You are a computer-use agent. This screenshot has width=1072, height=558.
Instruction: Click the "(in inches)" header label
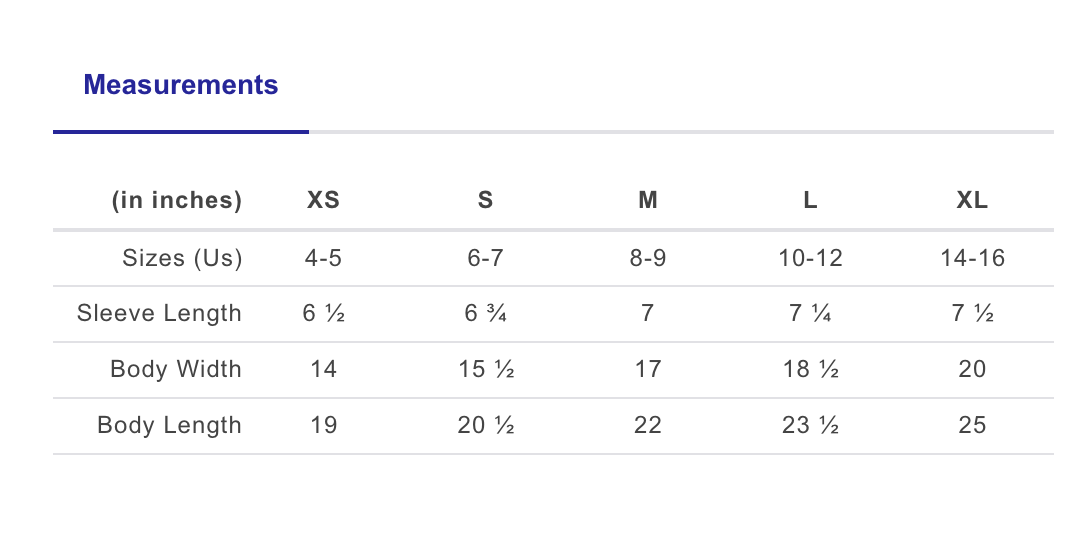coord(177,200)
